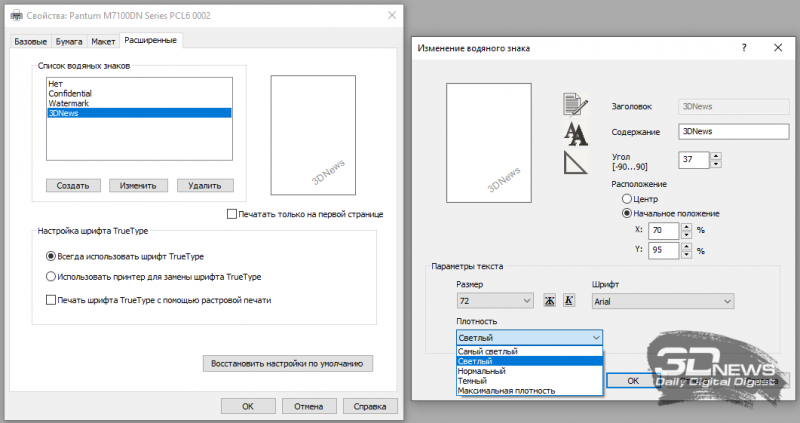Expand the Шрифт Arial font dropdown
Image resolution: width=800 pixels, height=423 pixels.
pyautogui.click(x=662, y=301)
